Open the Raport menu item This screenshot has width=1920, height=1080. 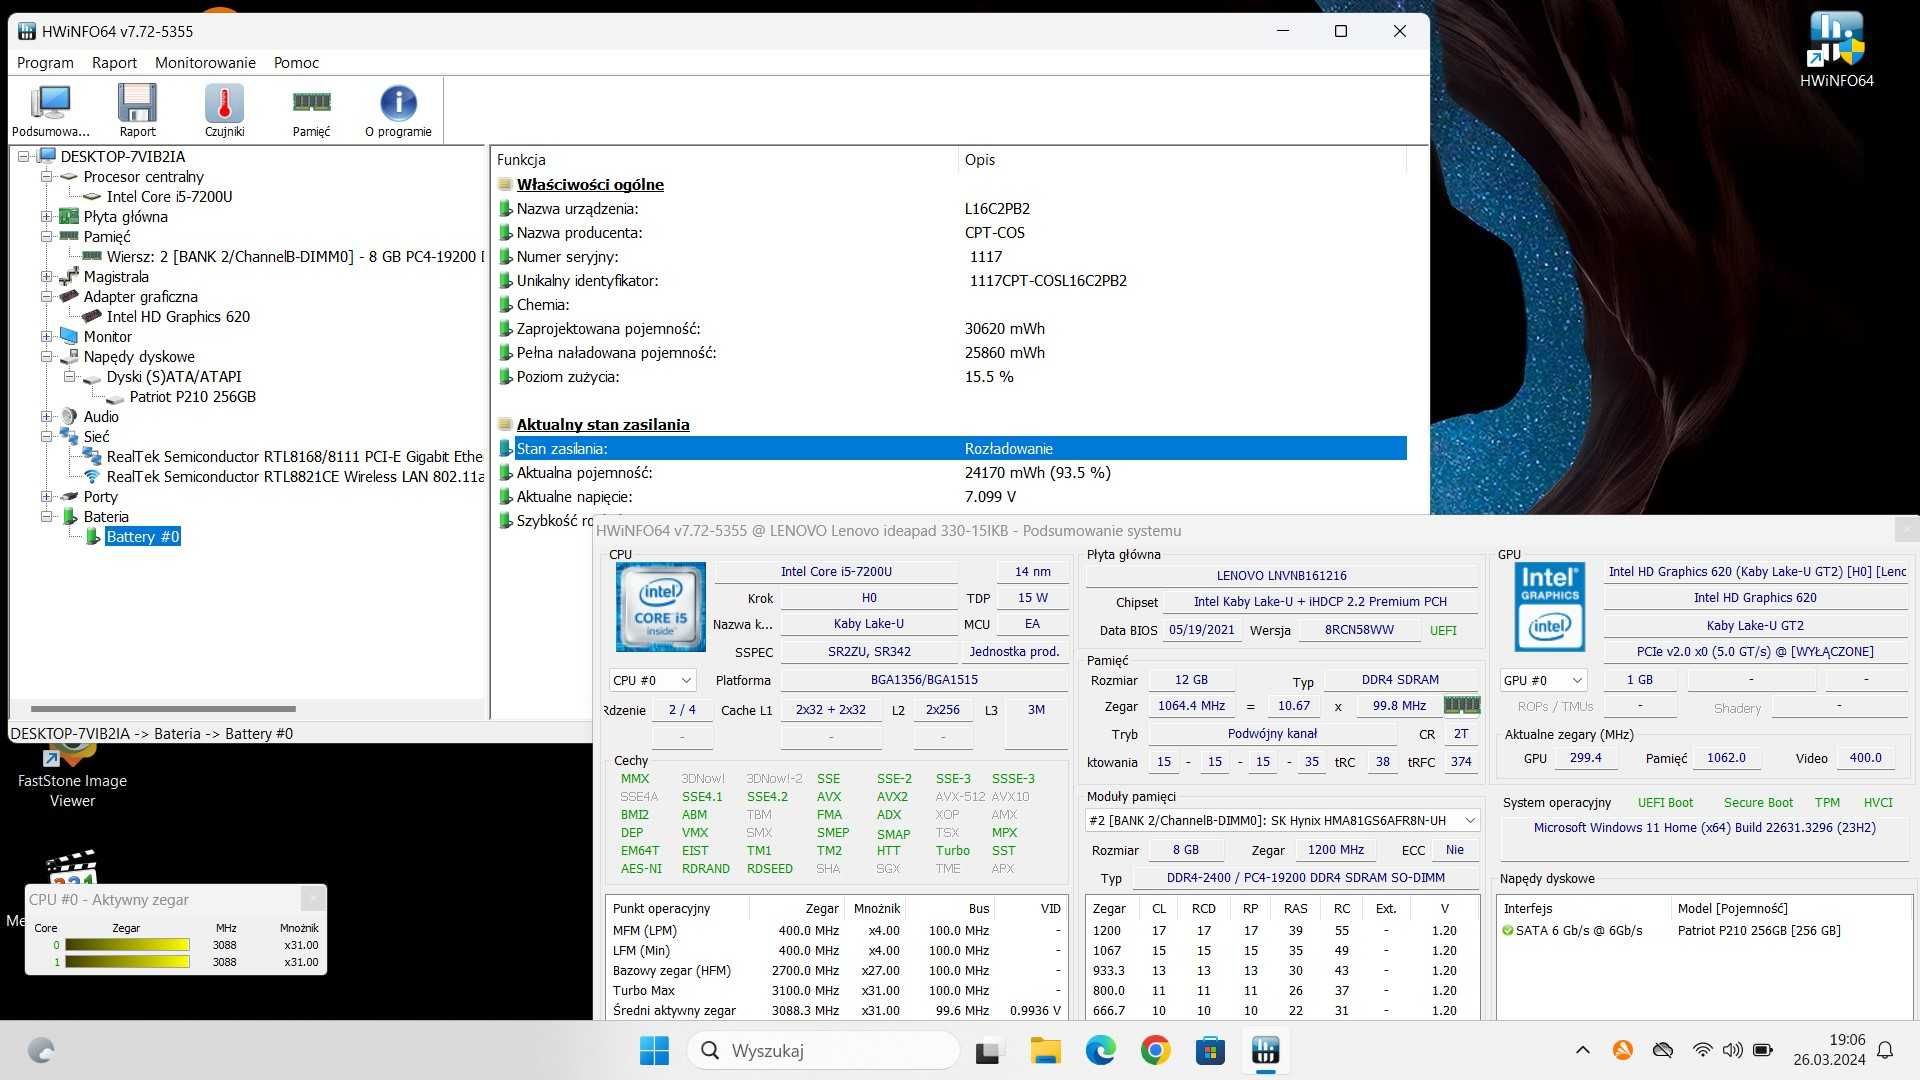pos(112,62)
